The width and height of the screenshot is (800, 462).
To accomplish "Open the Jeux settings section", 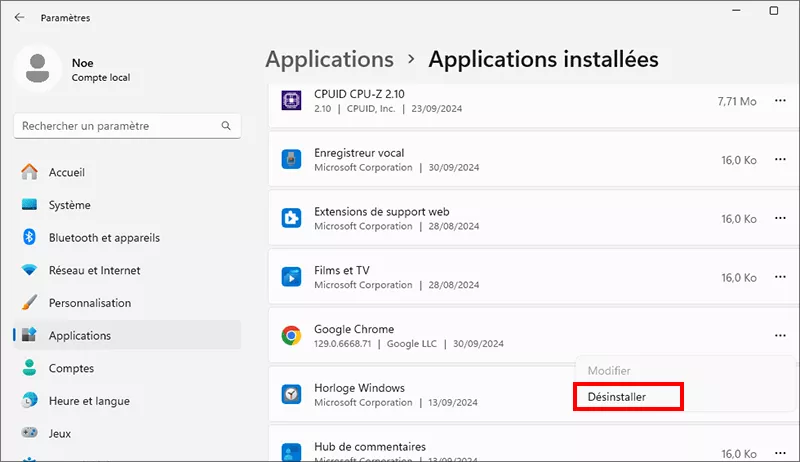I will (127, 433).
